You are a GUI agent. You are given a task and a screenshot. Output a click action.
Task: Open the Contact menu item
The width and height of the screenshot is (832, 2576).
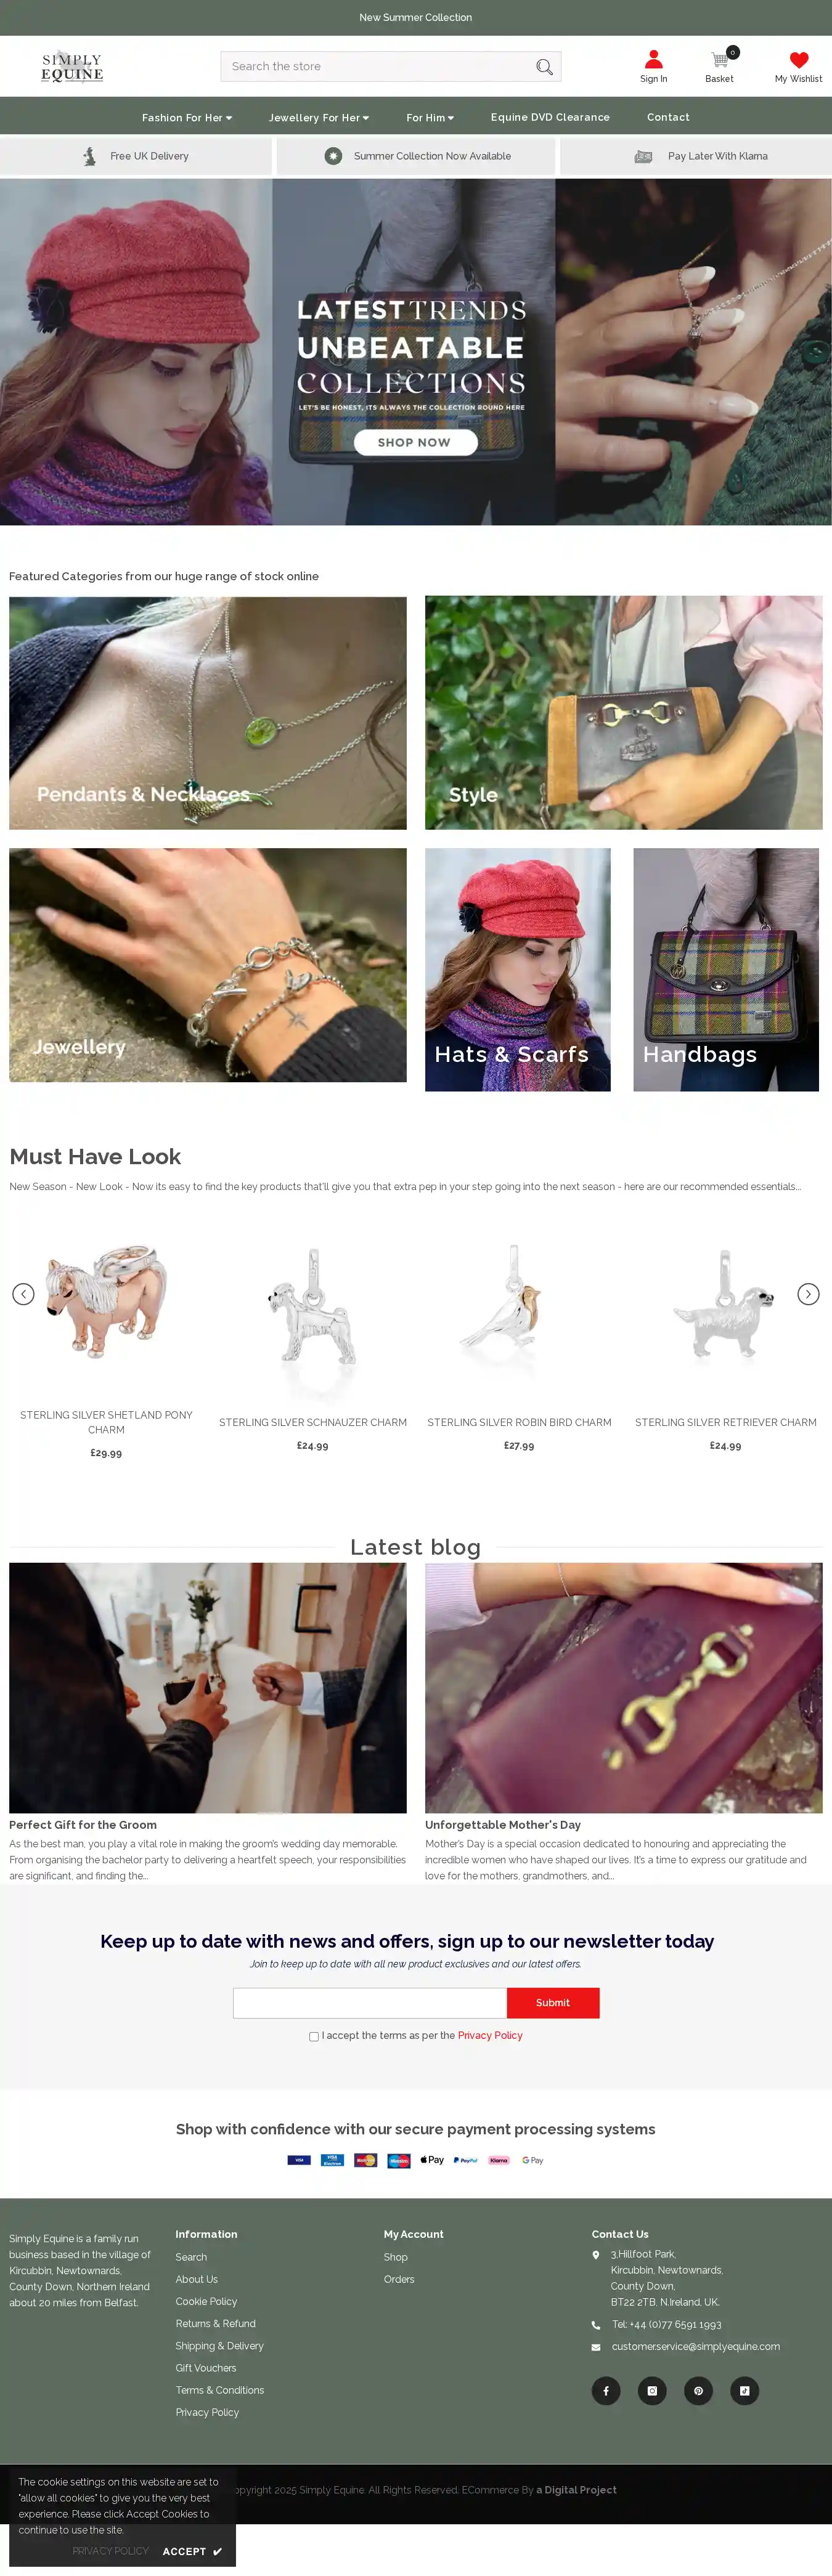coord(668,117)
